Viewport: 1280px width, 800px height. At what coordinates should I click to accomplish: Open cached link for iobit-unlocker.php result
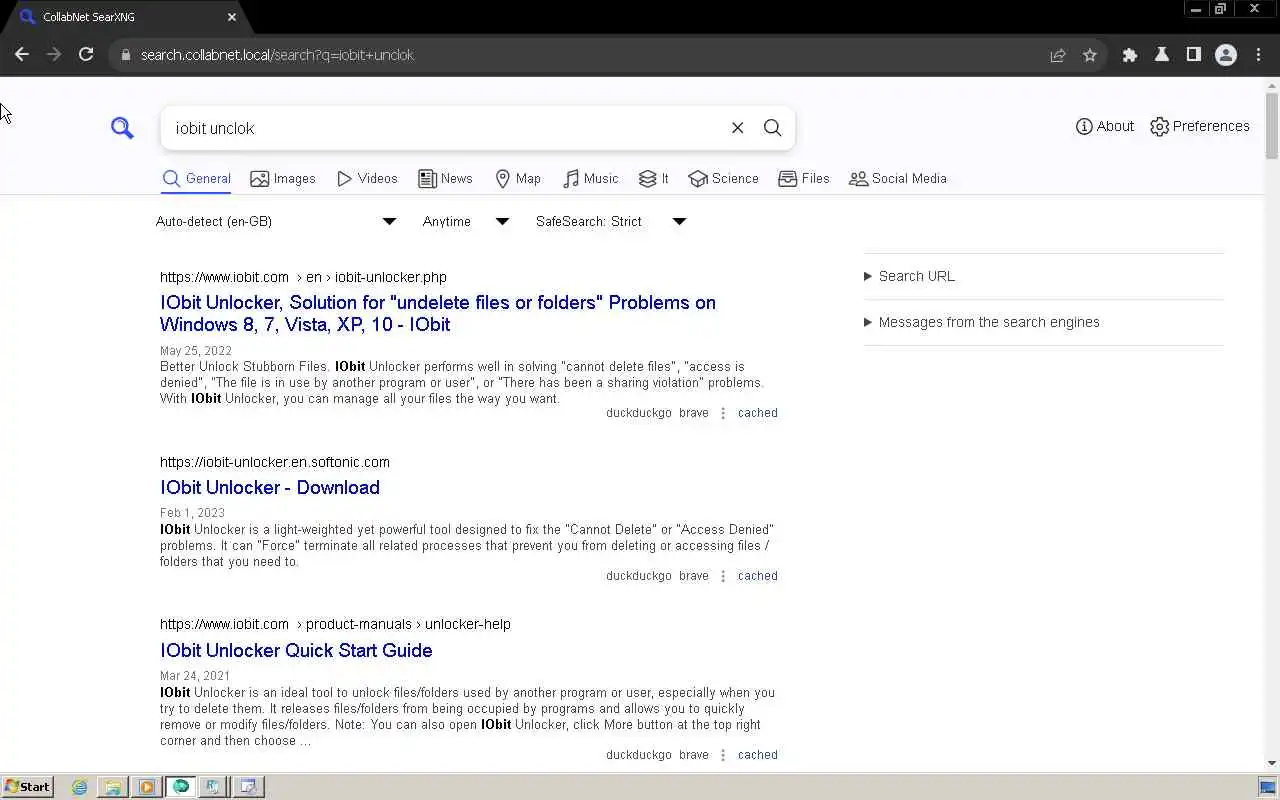(x=757, y=413)
